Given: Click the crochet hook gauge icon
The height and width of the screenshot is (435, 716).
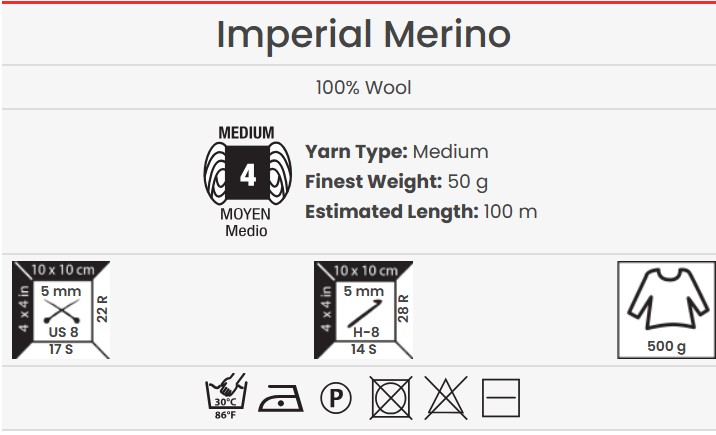Looking at the screenshot, I should [x=363, y=309].
